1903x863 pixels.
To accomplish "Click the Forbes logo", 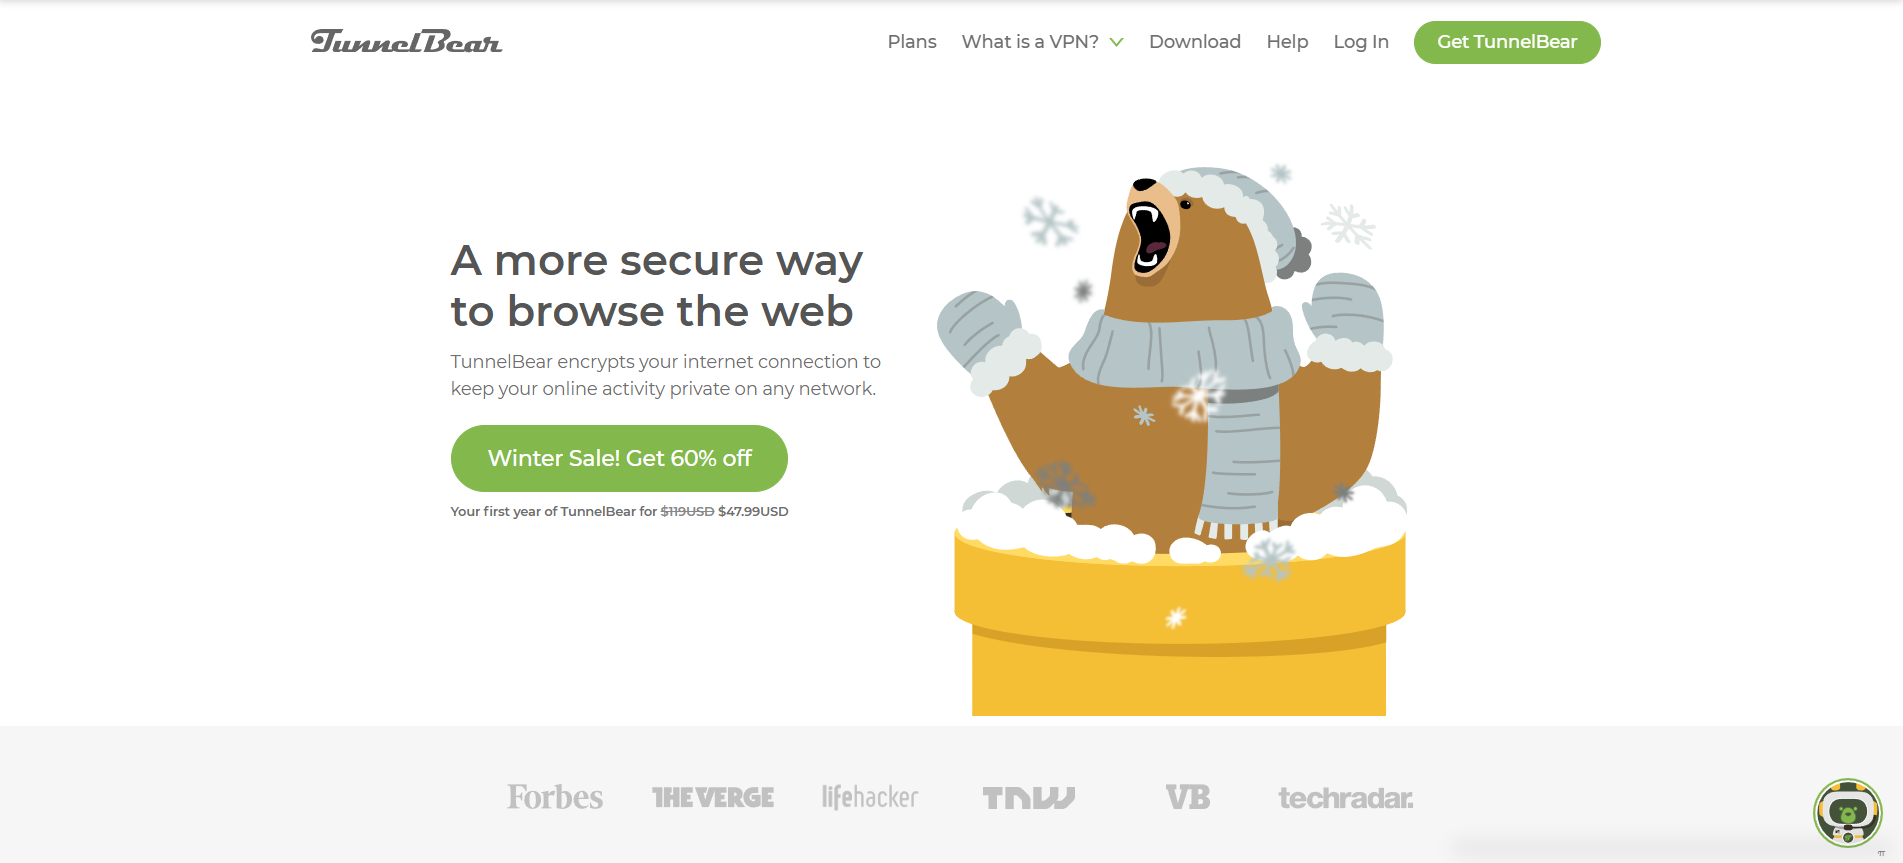I will 555,797.
